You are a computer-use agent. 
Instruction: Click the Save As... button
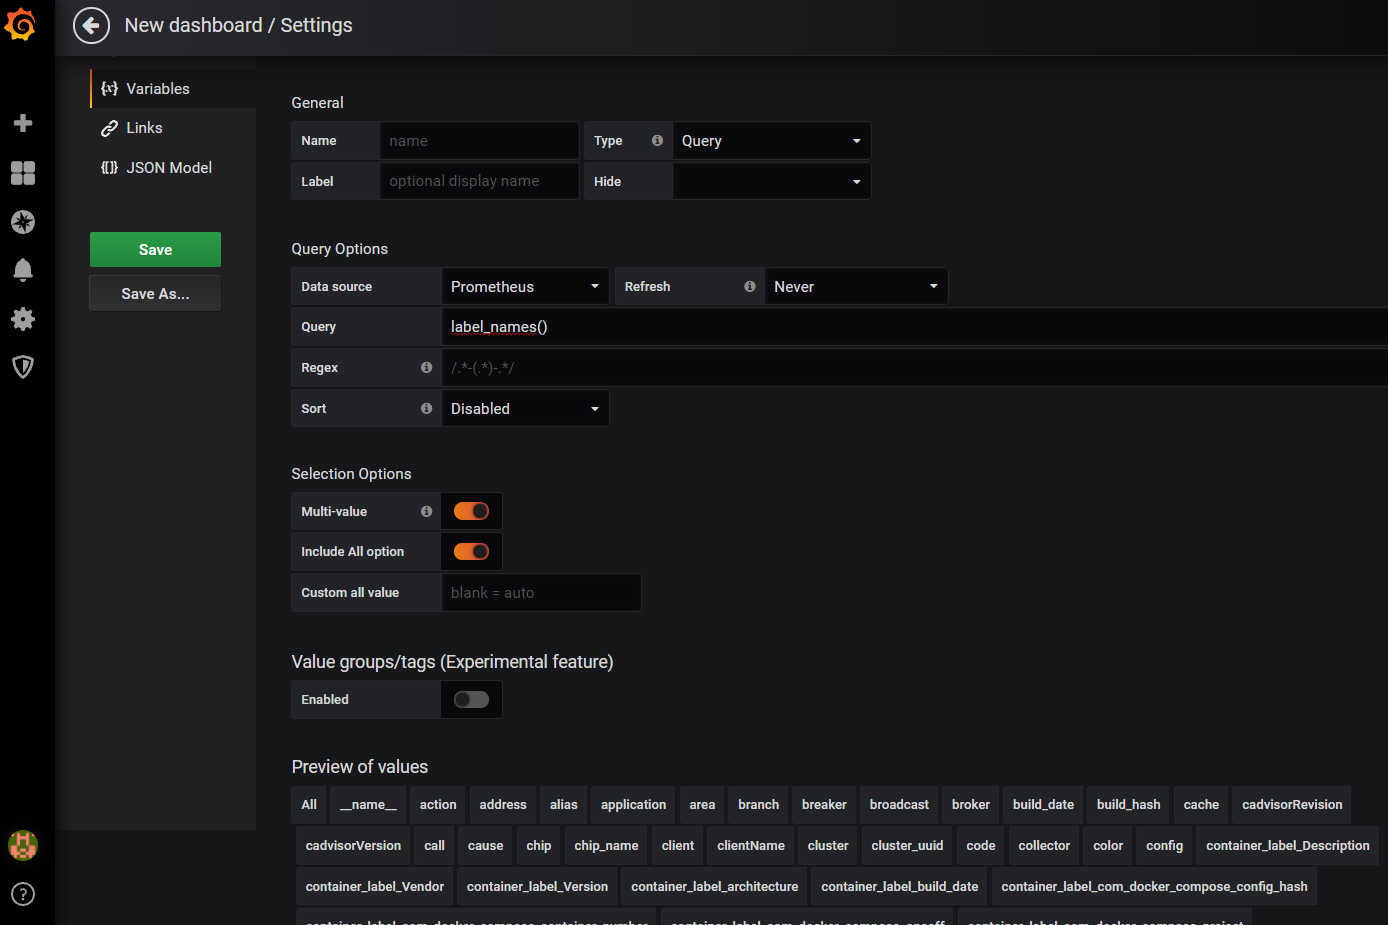click(x=155, y=294)
